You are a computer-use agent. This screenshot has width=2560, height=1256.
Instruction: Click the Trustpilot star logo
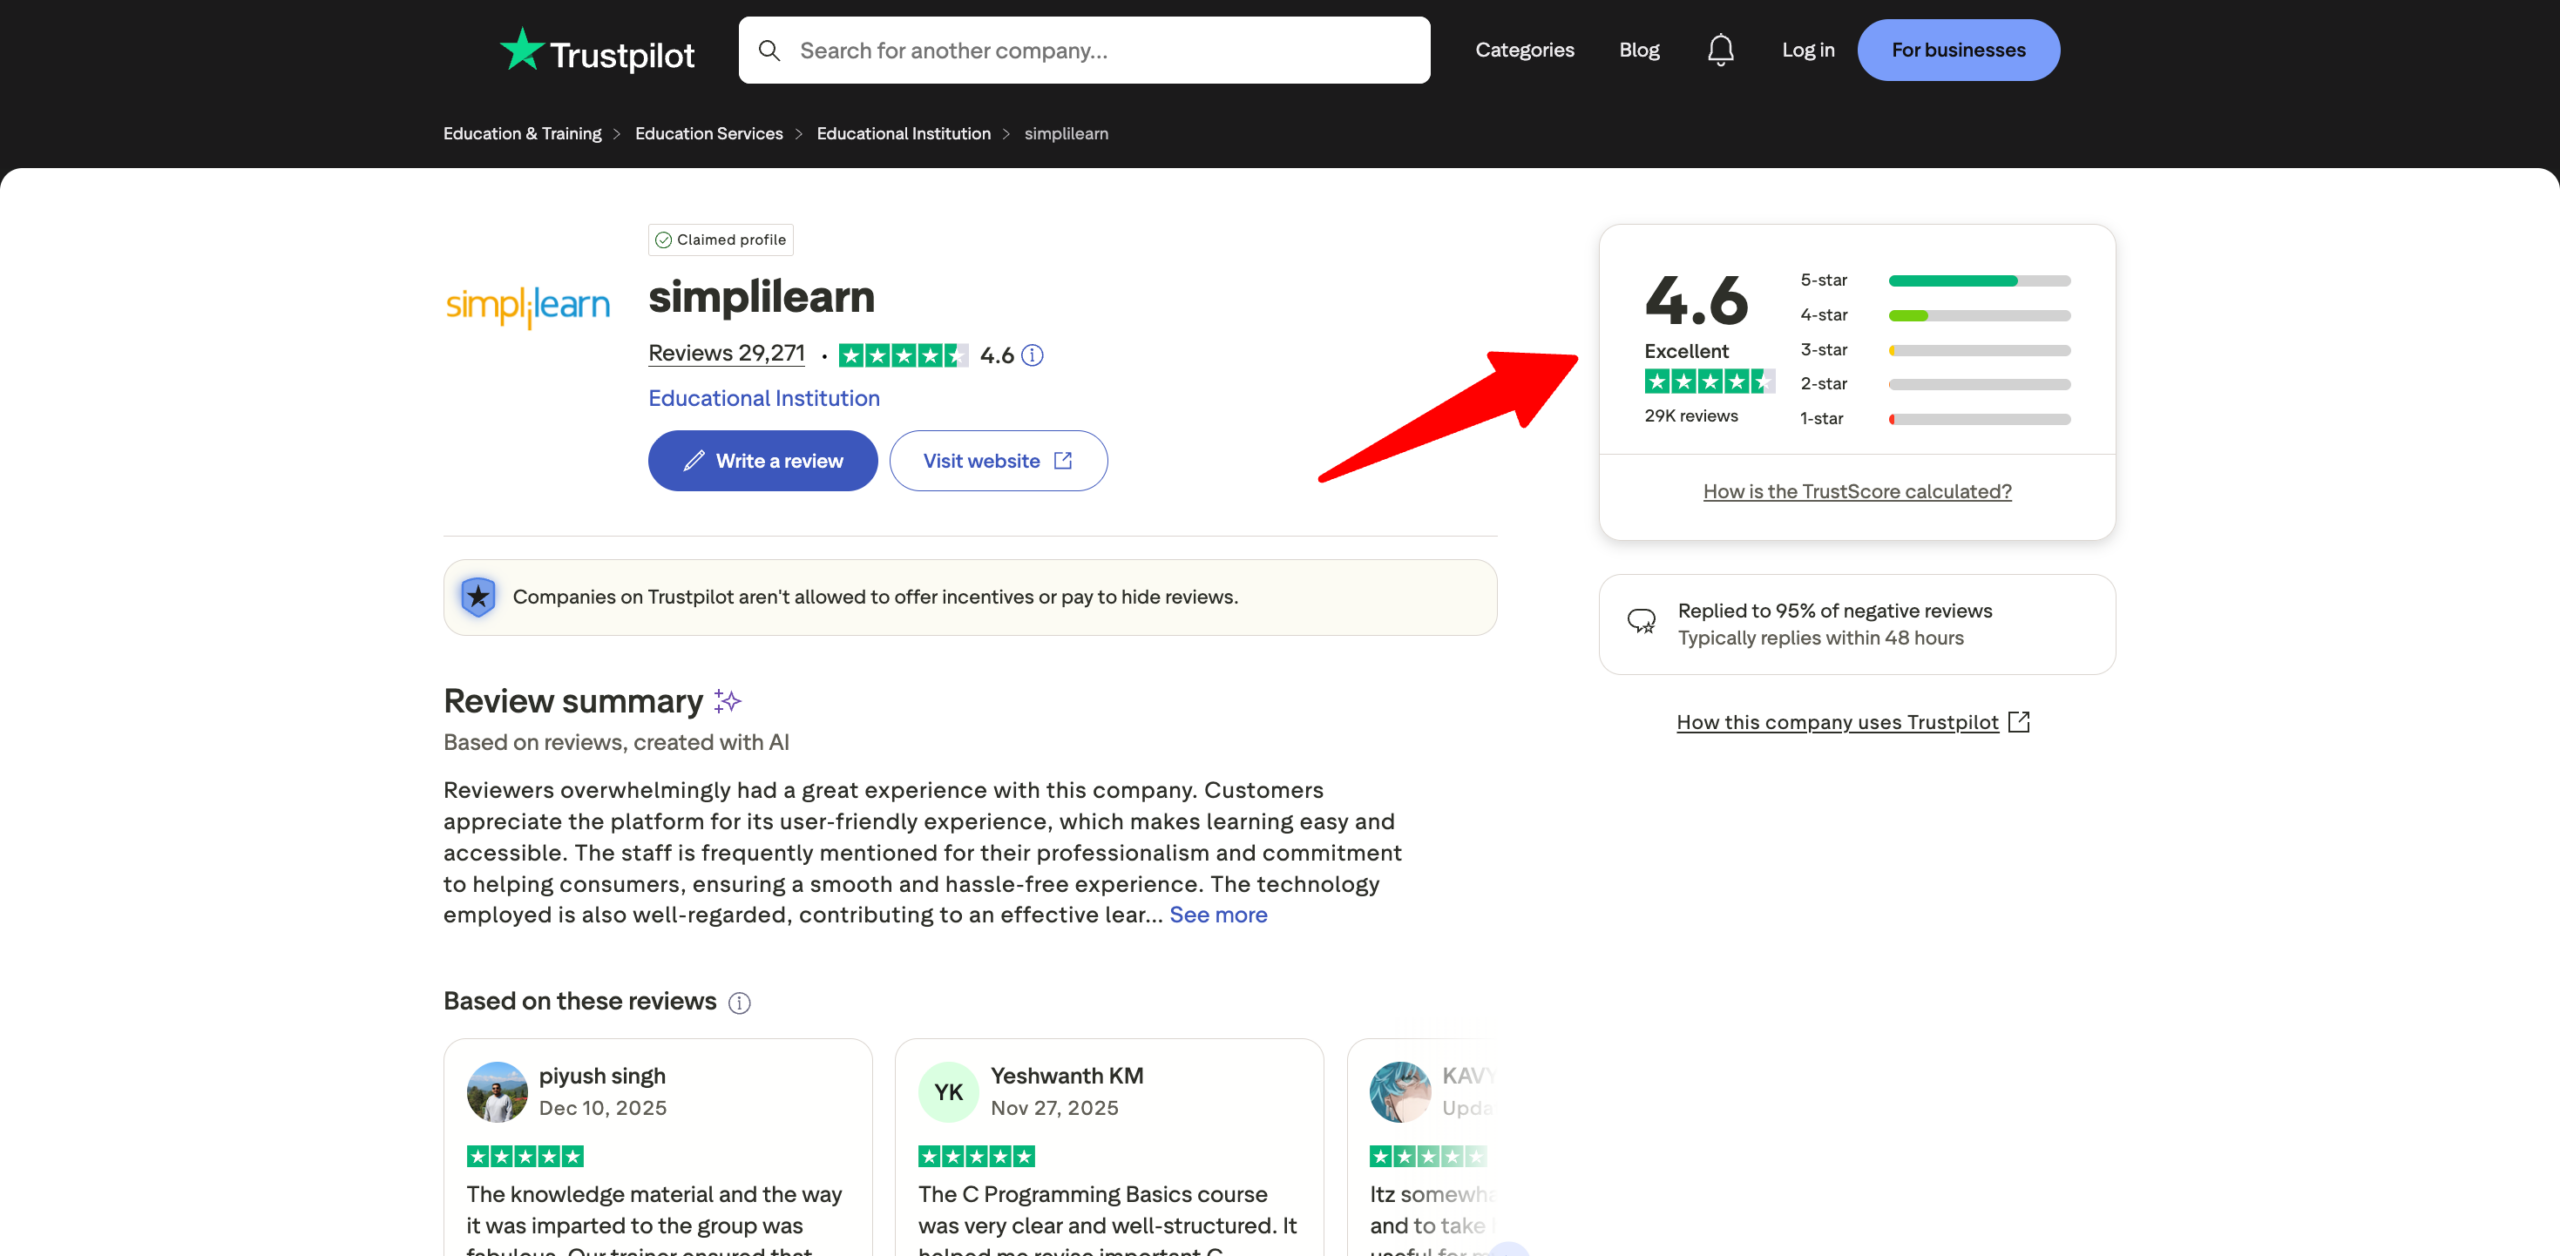click(522, 50)
